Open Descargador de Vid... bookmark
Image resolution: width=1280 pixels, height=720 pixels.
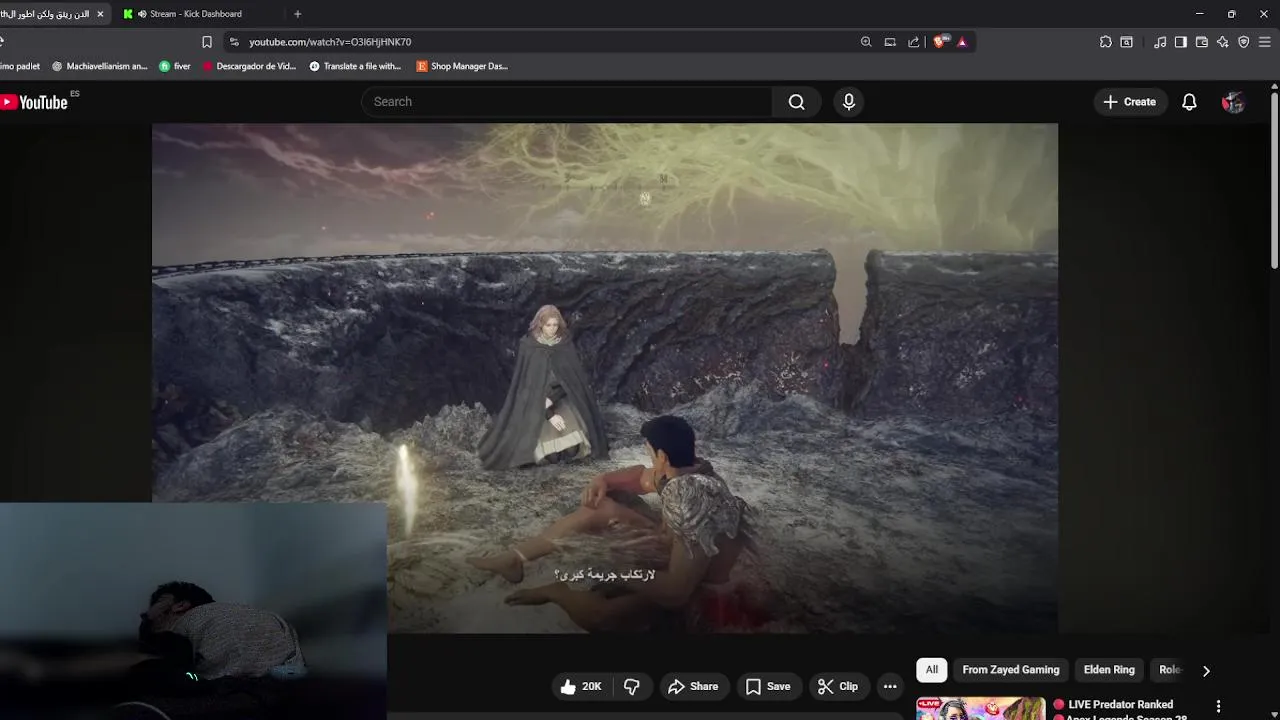pos(249,66)
